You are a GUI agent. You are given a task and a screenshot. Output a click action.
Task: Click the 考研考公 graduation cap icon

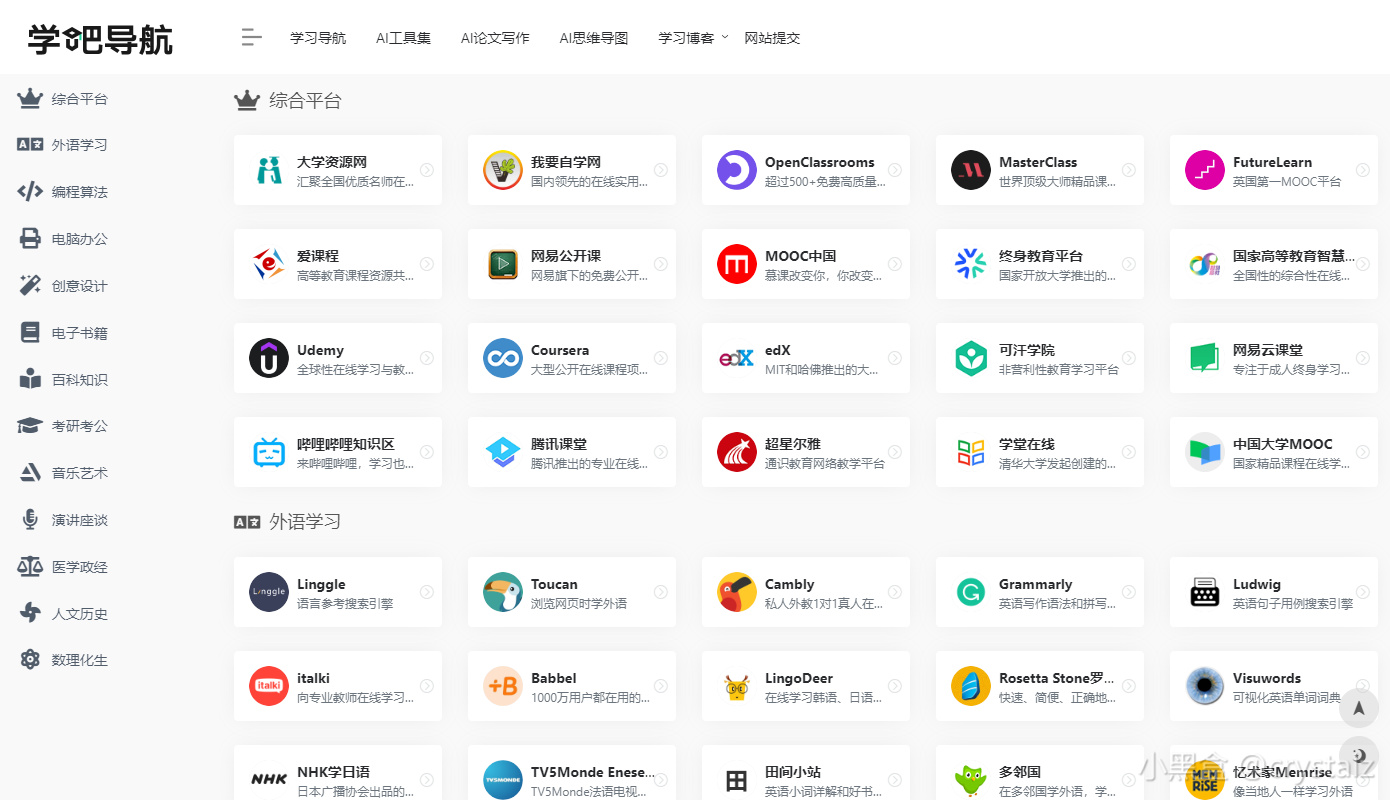[x=28, y=425]
